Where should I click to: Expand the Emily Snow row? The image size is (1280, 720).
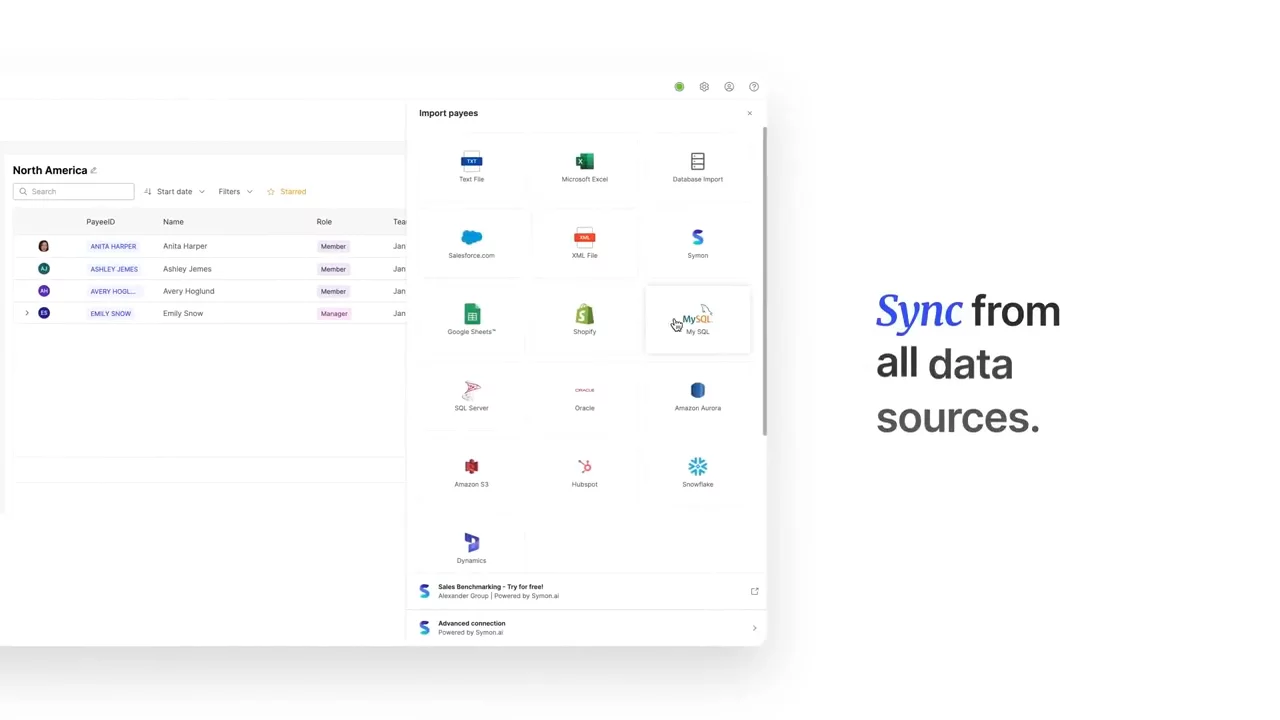27,314
